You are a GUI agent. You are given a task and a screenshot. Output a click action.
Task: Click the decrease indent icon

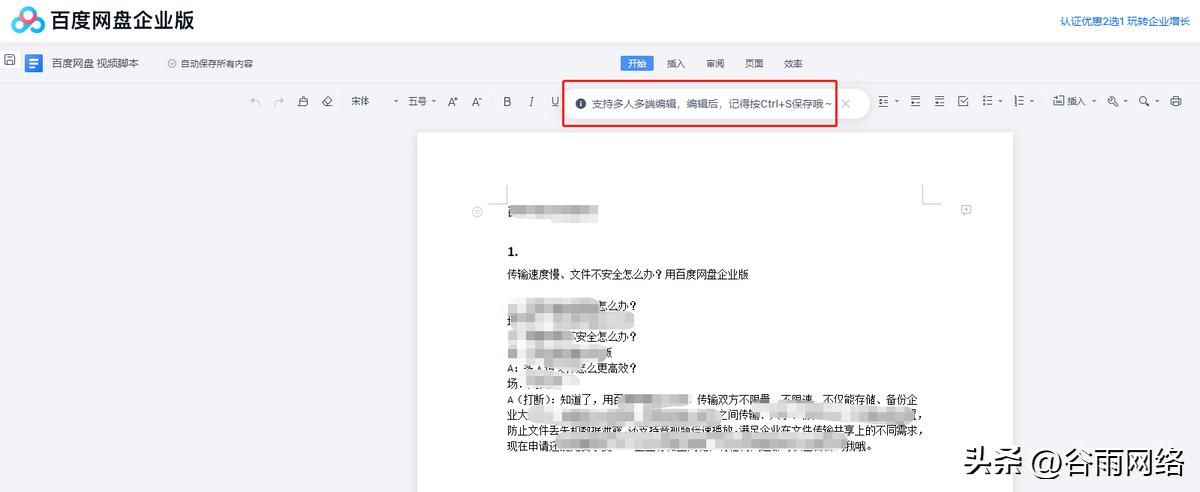pyautogui.click(x=915, y=101)
